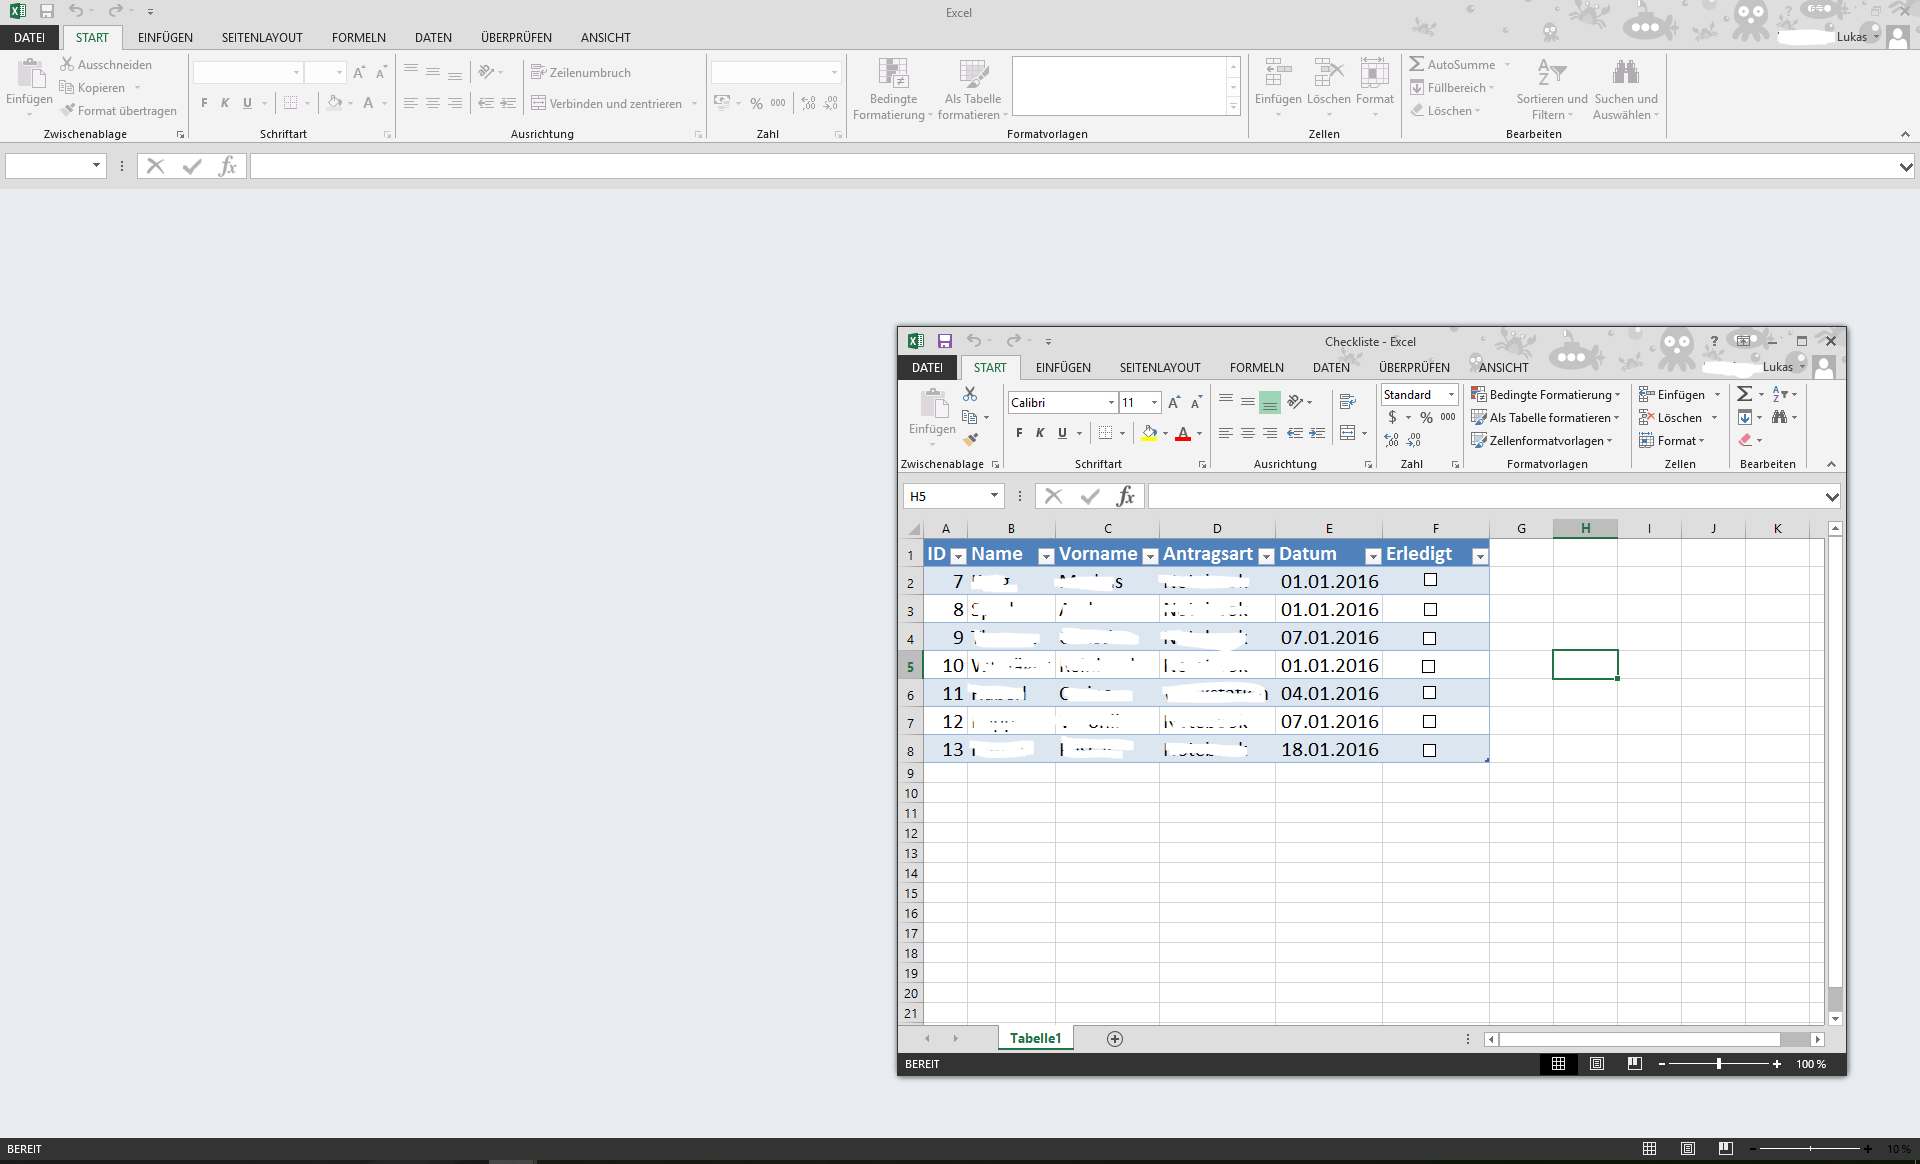This screenshot has width=1920, height=1164.
Task: Click the Format Painter brush icon
Action: (x=970, y=439)
